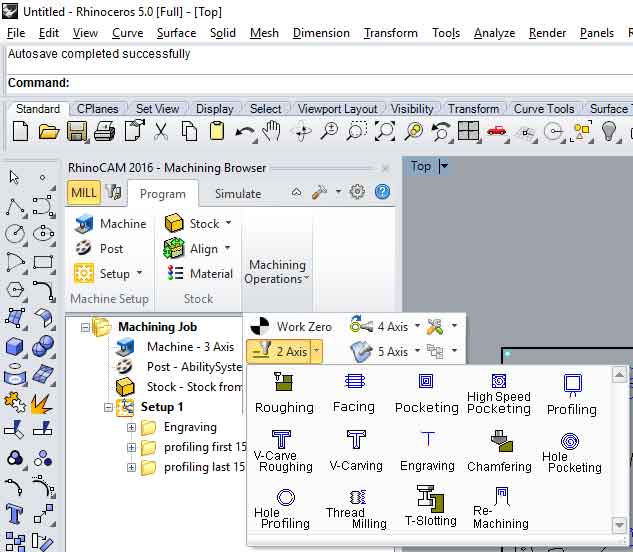Collapse the Machining Job node
The height and width of the screenshot is (552, 633).
(85, 327)
